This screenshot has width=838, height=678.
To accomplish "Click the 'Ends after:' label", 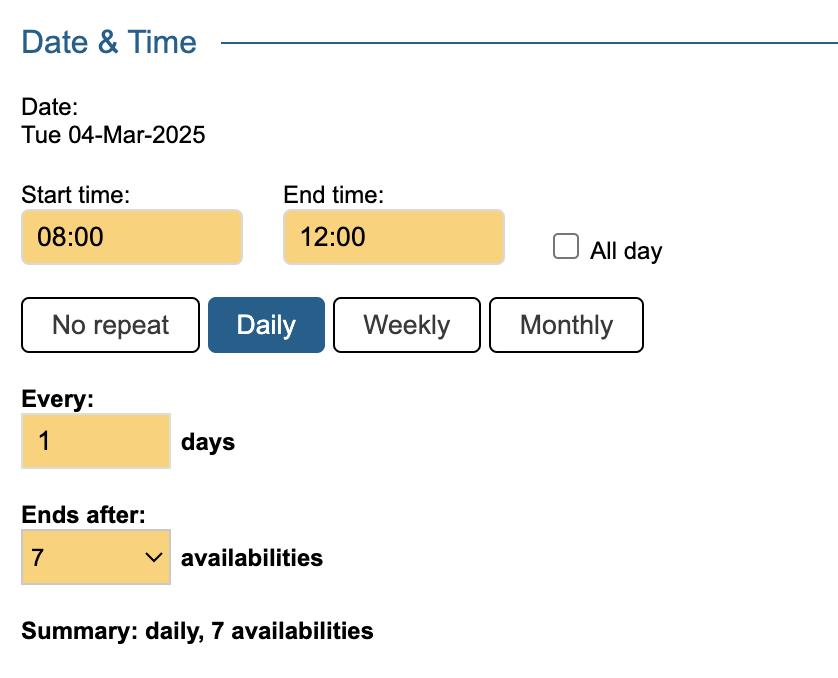I will [83, 515].
